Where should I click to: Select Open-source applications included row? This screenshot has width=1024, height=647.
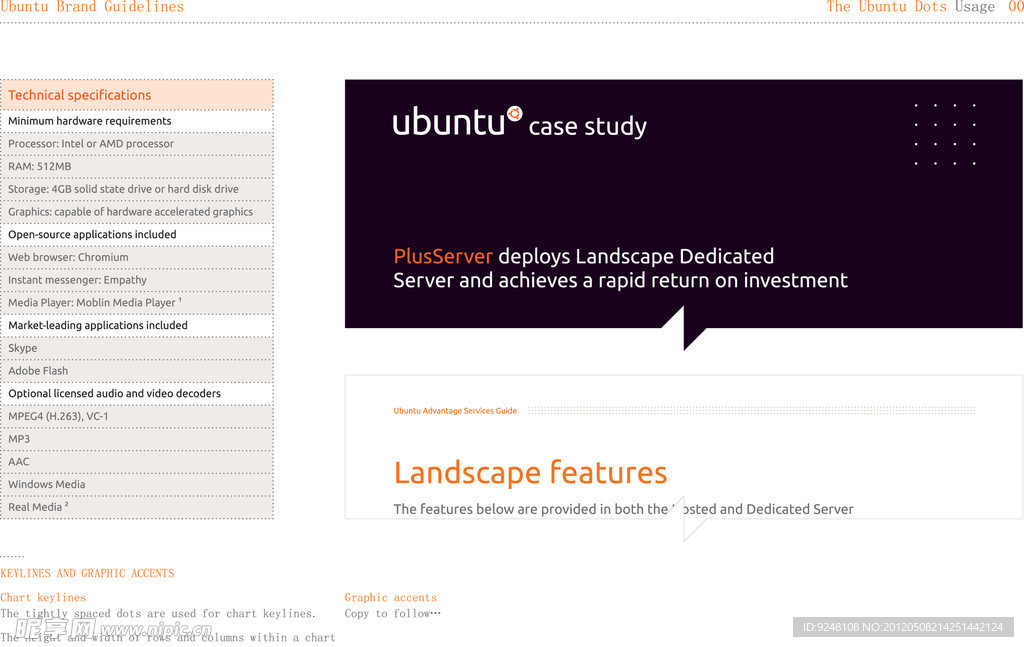tap(137, 235)
